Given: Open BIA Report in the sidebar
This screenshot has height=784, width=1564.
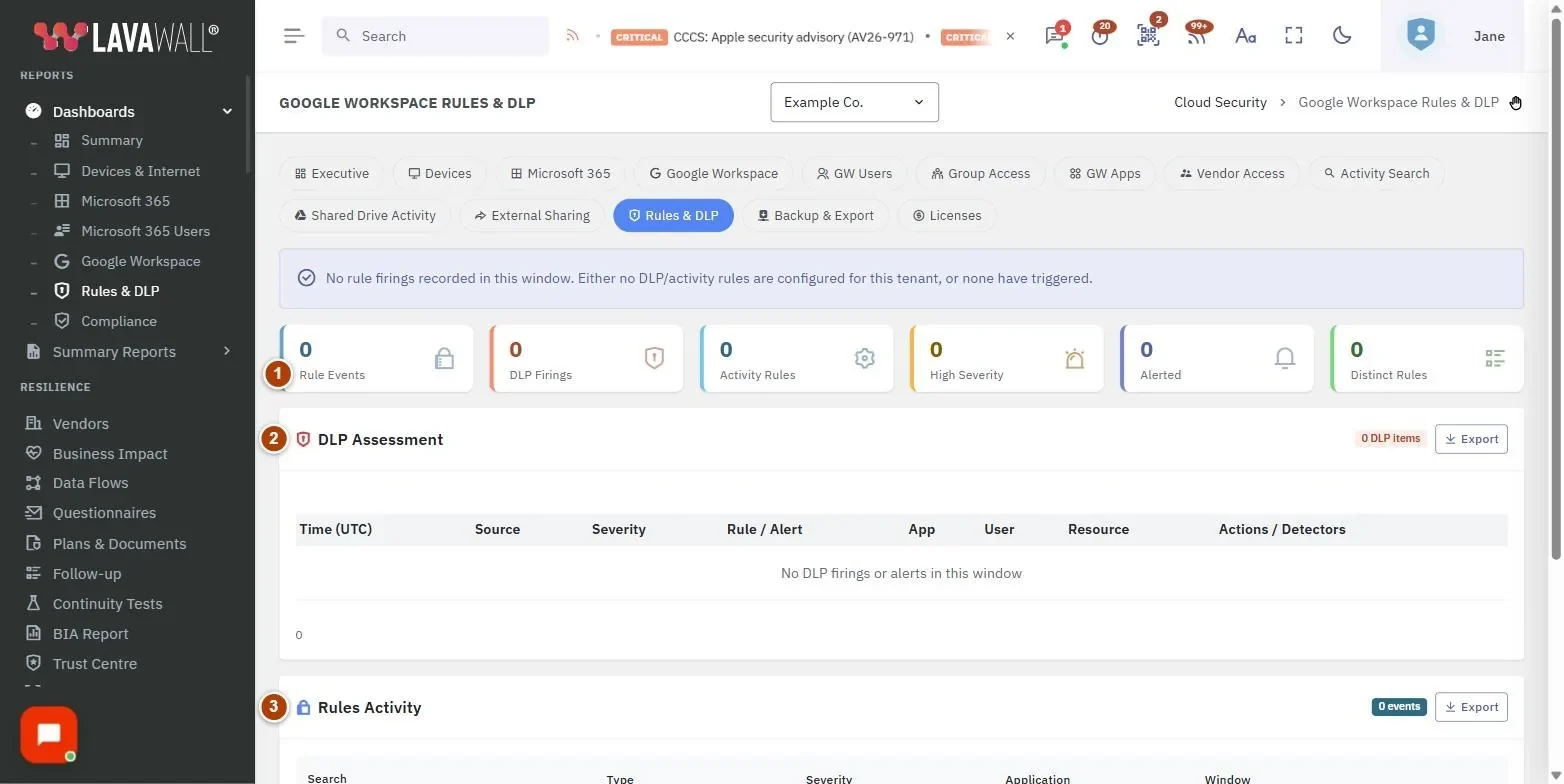Looking at the screenshot, I should click(x=90, y=634).
